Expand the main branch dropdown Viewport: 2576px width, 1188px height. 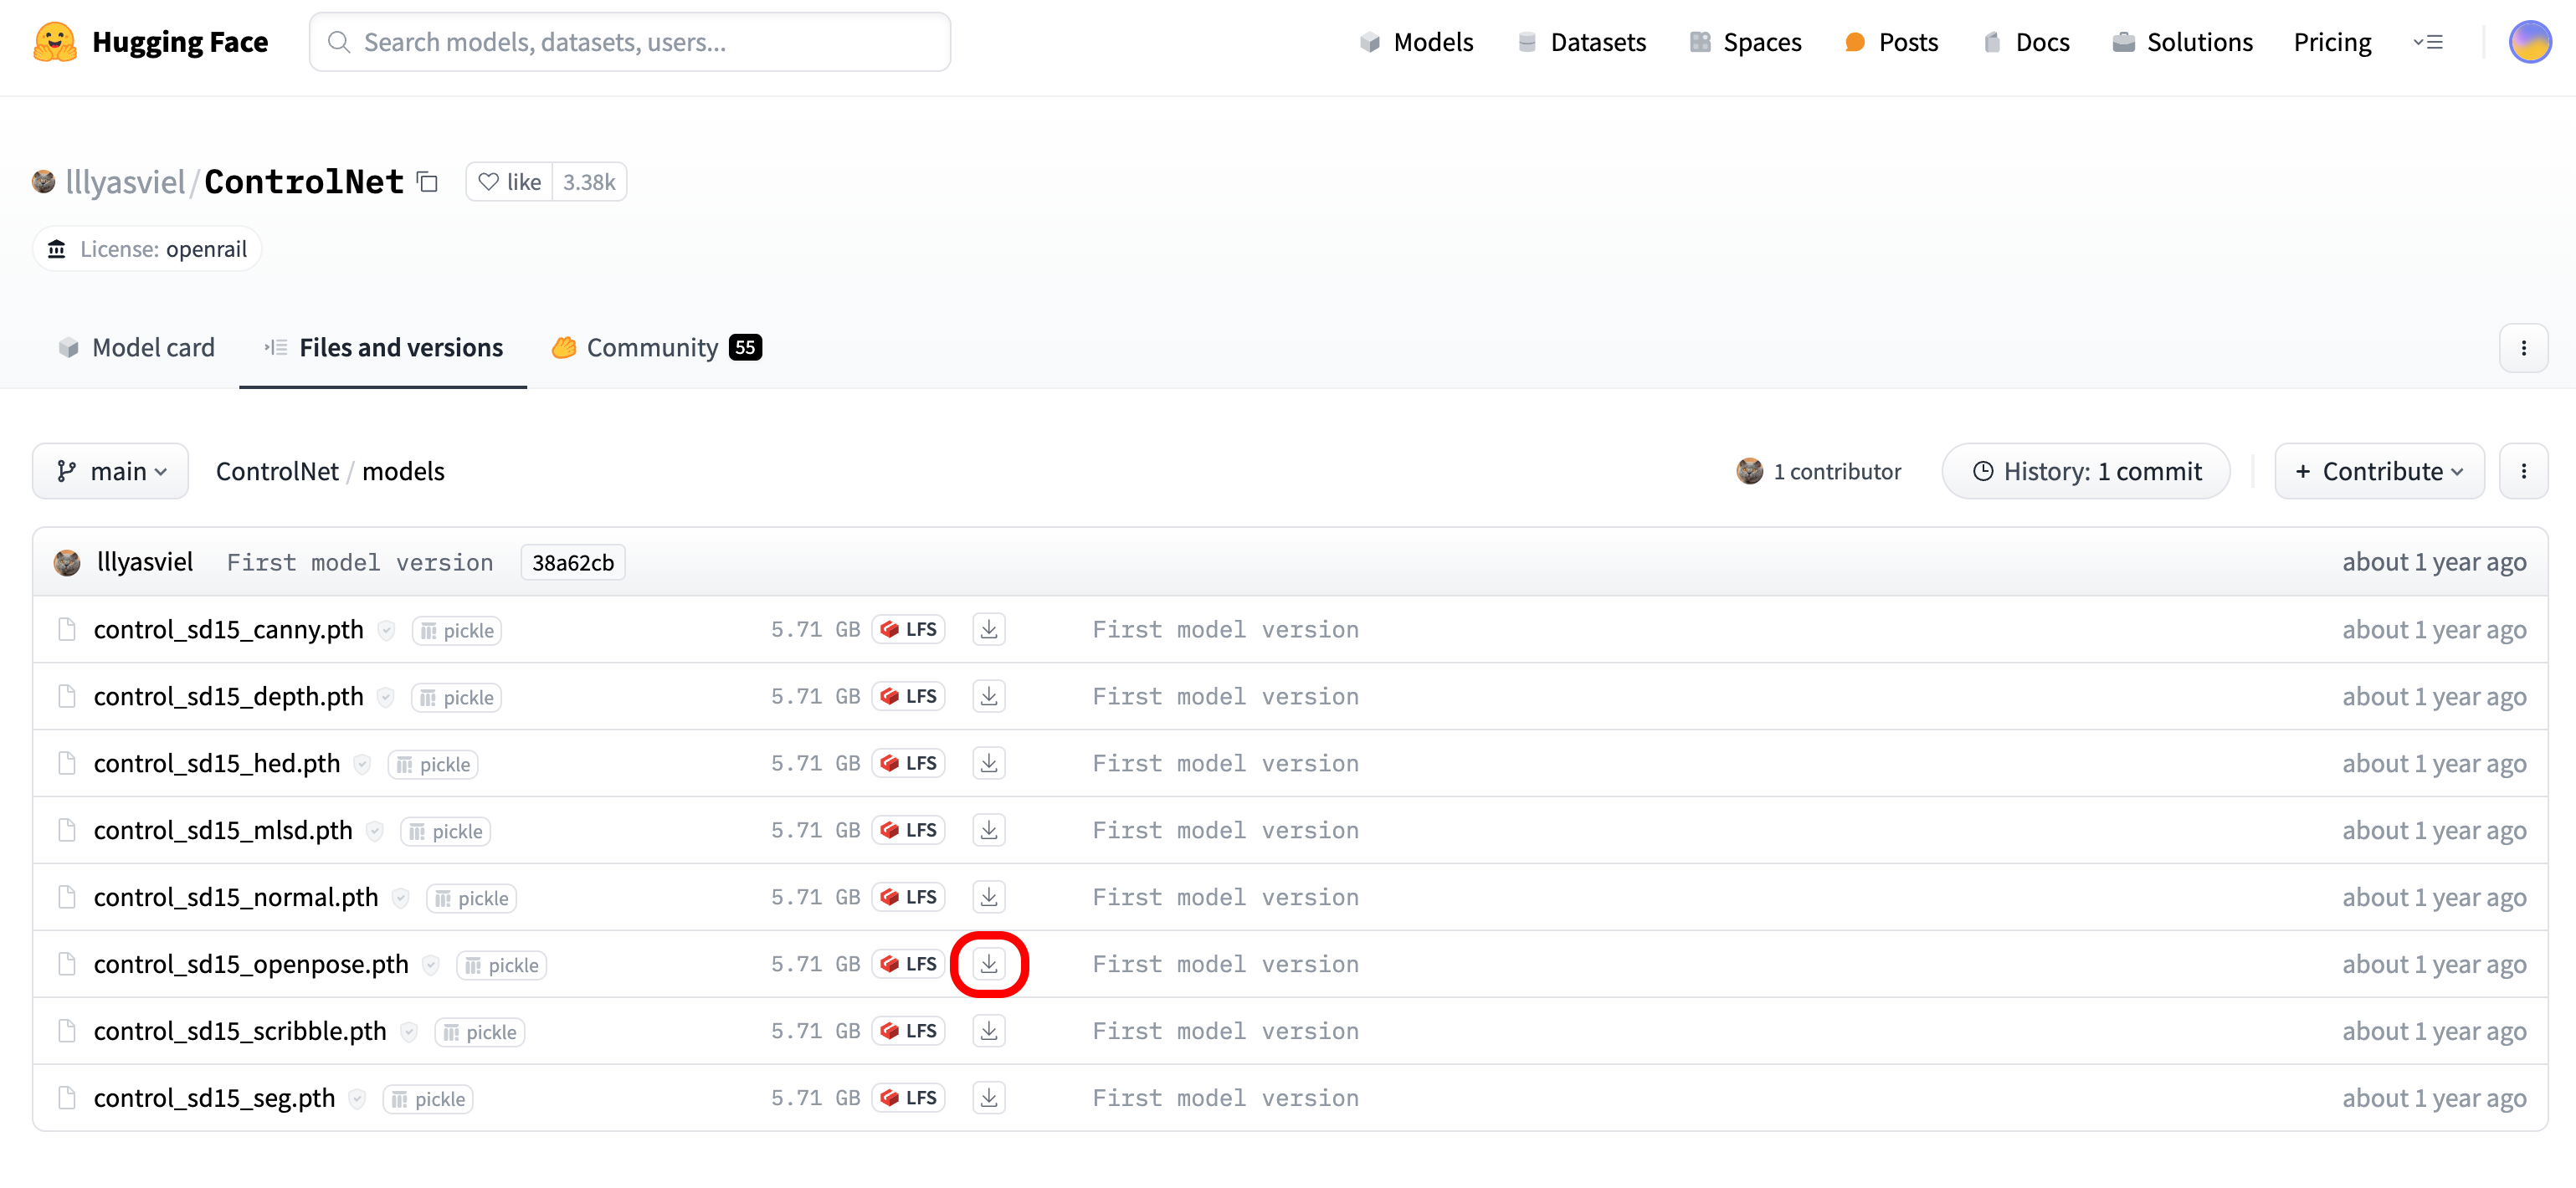[x=110, y=471]
